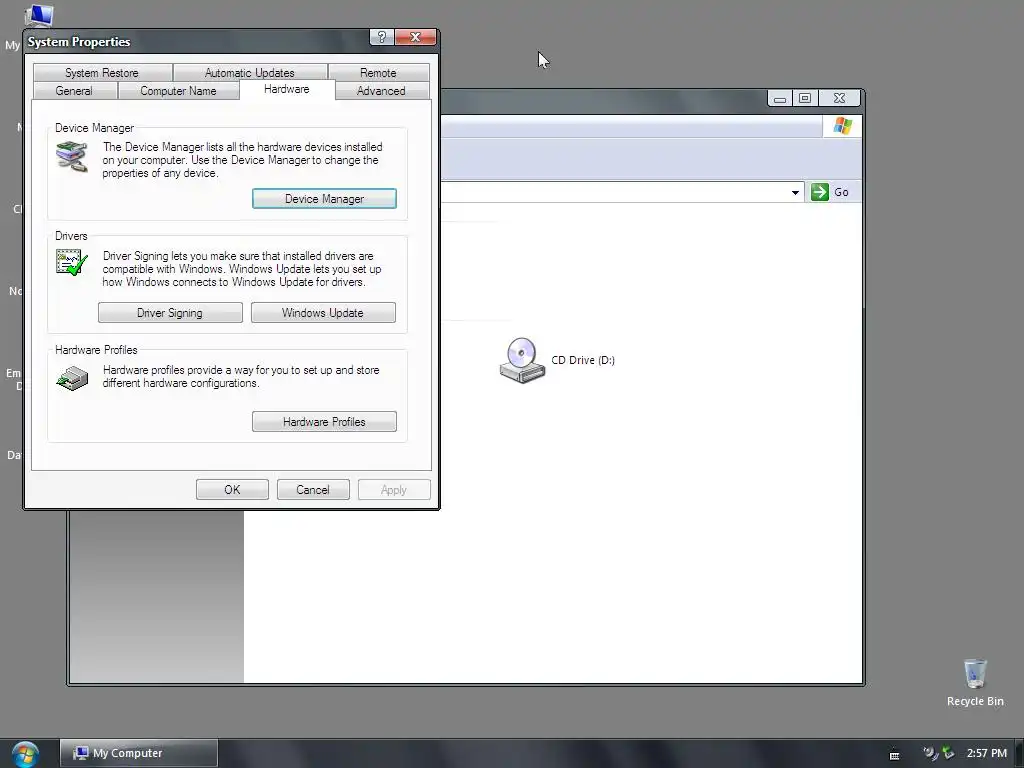
Task: Click the Device Manager section icon
Action: pyautogui.click(x=72, y=157)
